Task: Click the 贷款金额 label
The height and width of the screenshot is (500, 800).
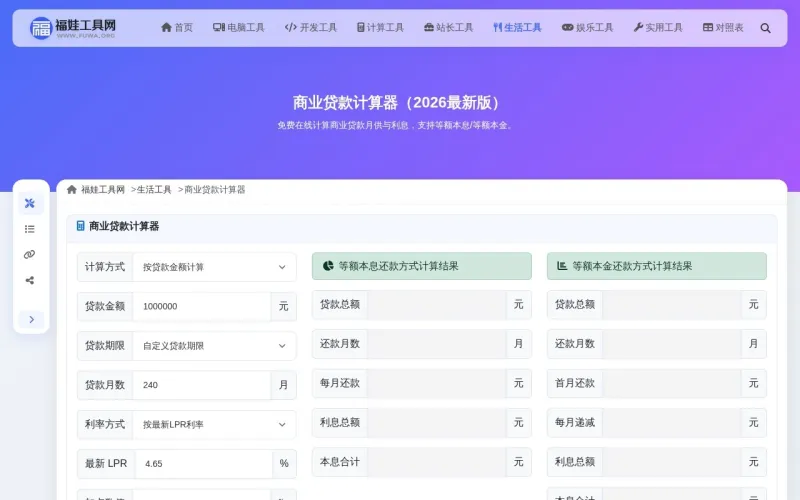Action: tap(105, 306)
